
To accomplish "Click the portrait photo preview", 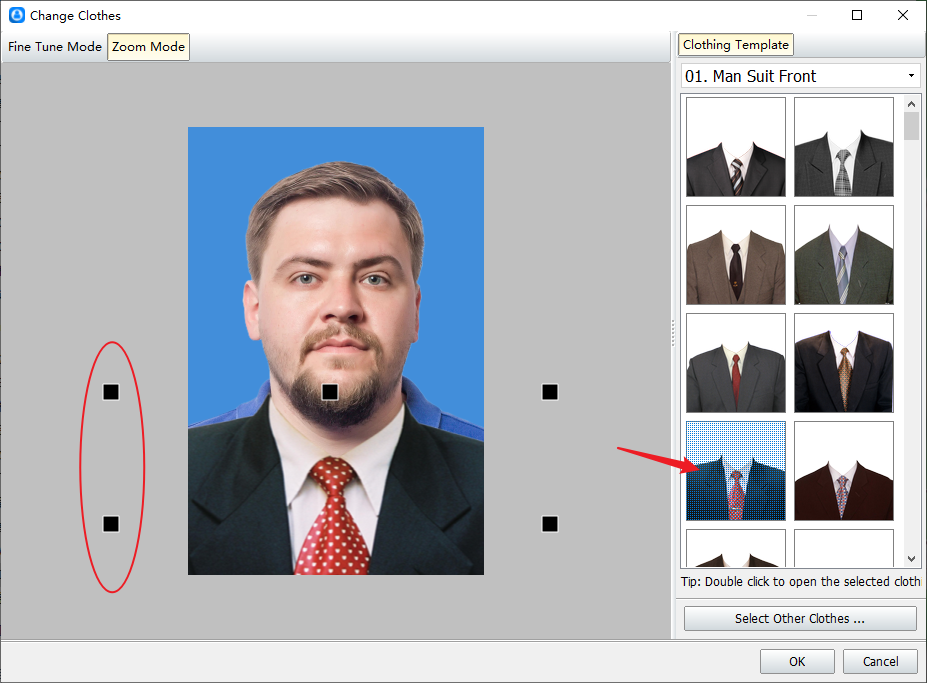I will pyautogui.click(x=336, y=351).
